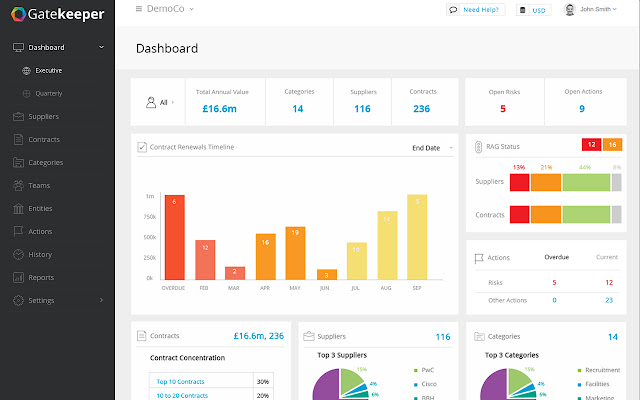640x400 pixels.
Task: Collapse the Dashboard sidebar section chevron
Action: point(101,47)
